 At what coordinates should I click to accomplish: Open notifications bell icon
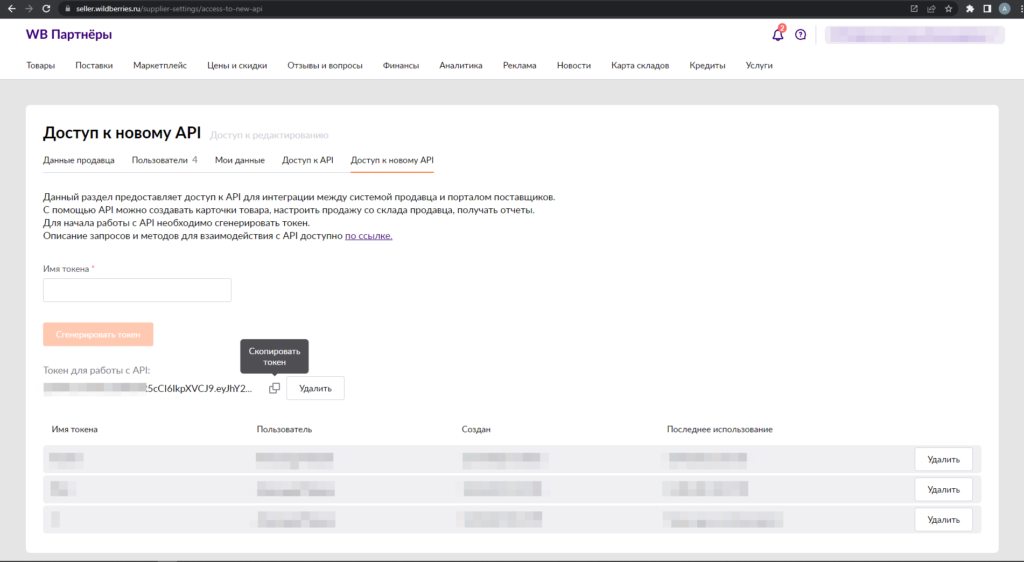click(x=778, y=35)
